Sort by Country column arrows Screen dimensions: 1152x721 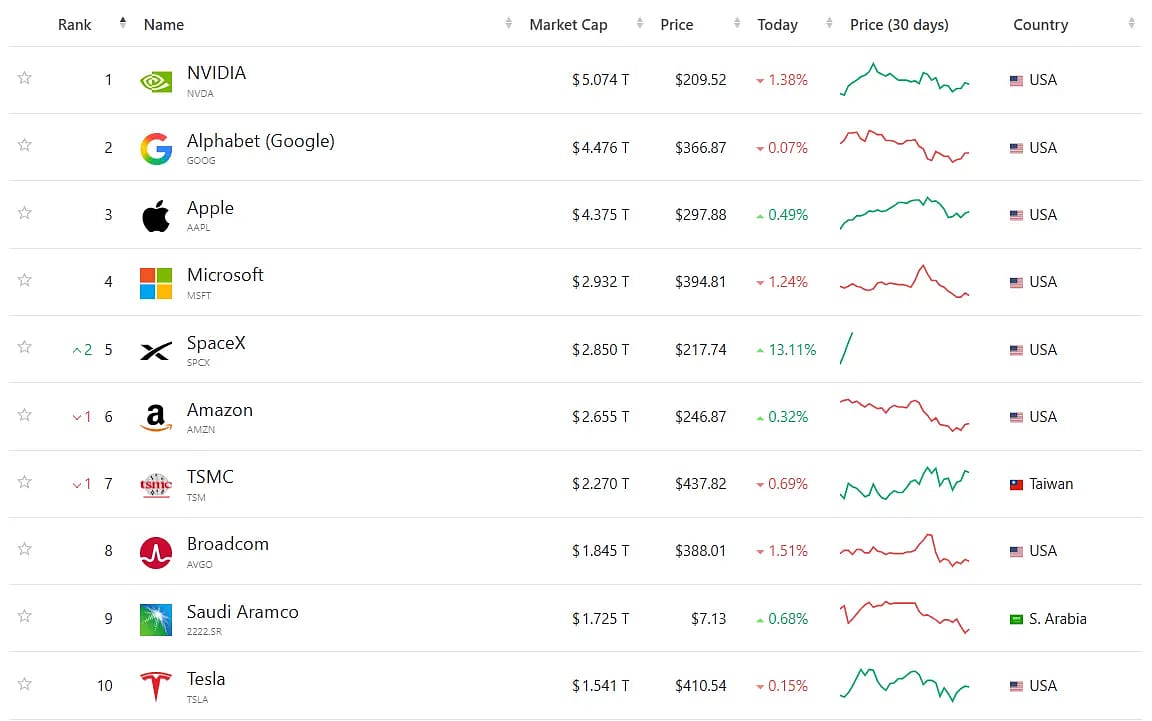pos(1131,24)
